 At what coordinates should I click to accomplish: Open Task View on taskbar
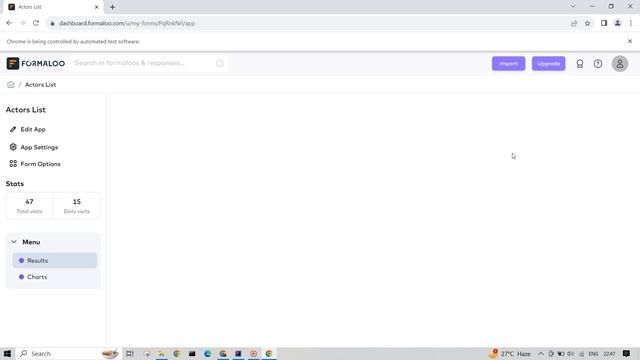(x=129, y=353)
